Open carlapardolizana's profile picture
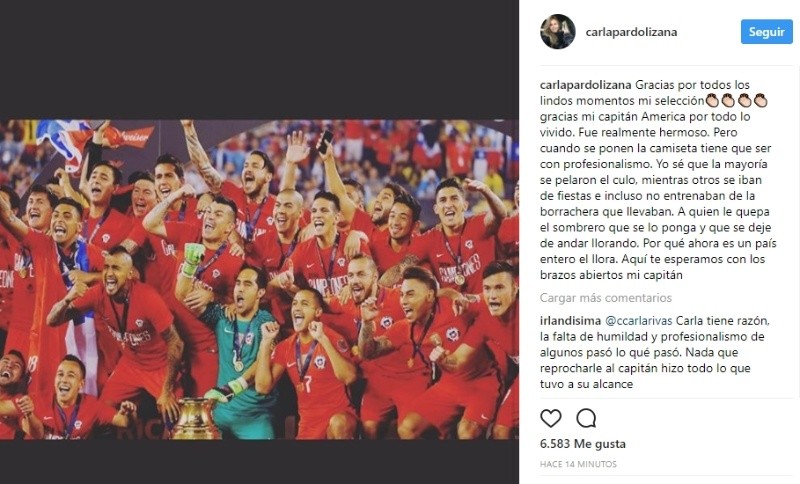This screenshot has height=484, width=800. pyautogui.click(x=558, y=32)
